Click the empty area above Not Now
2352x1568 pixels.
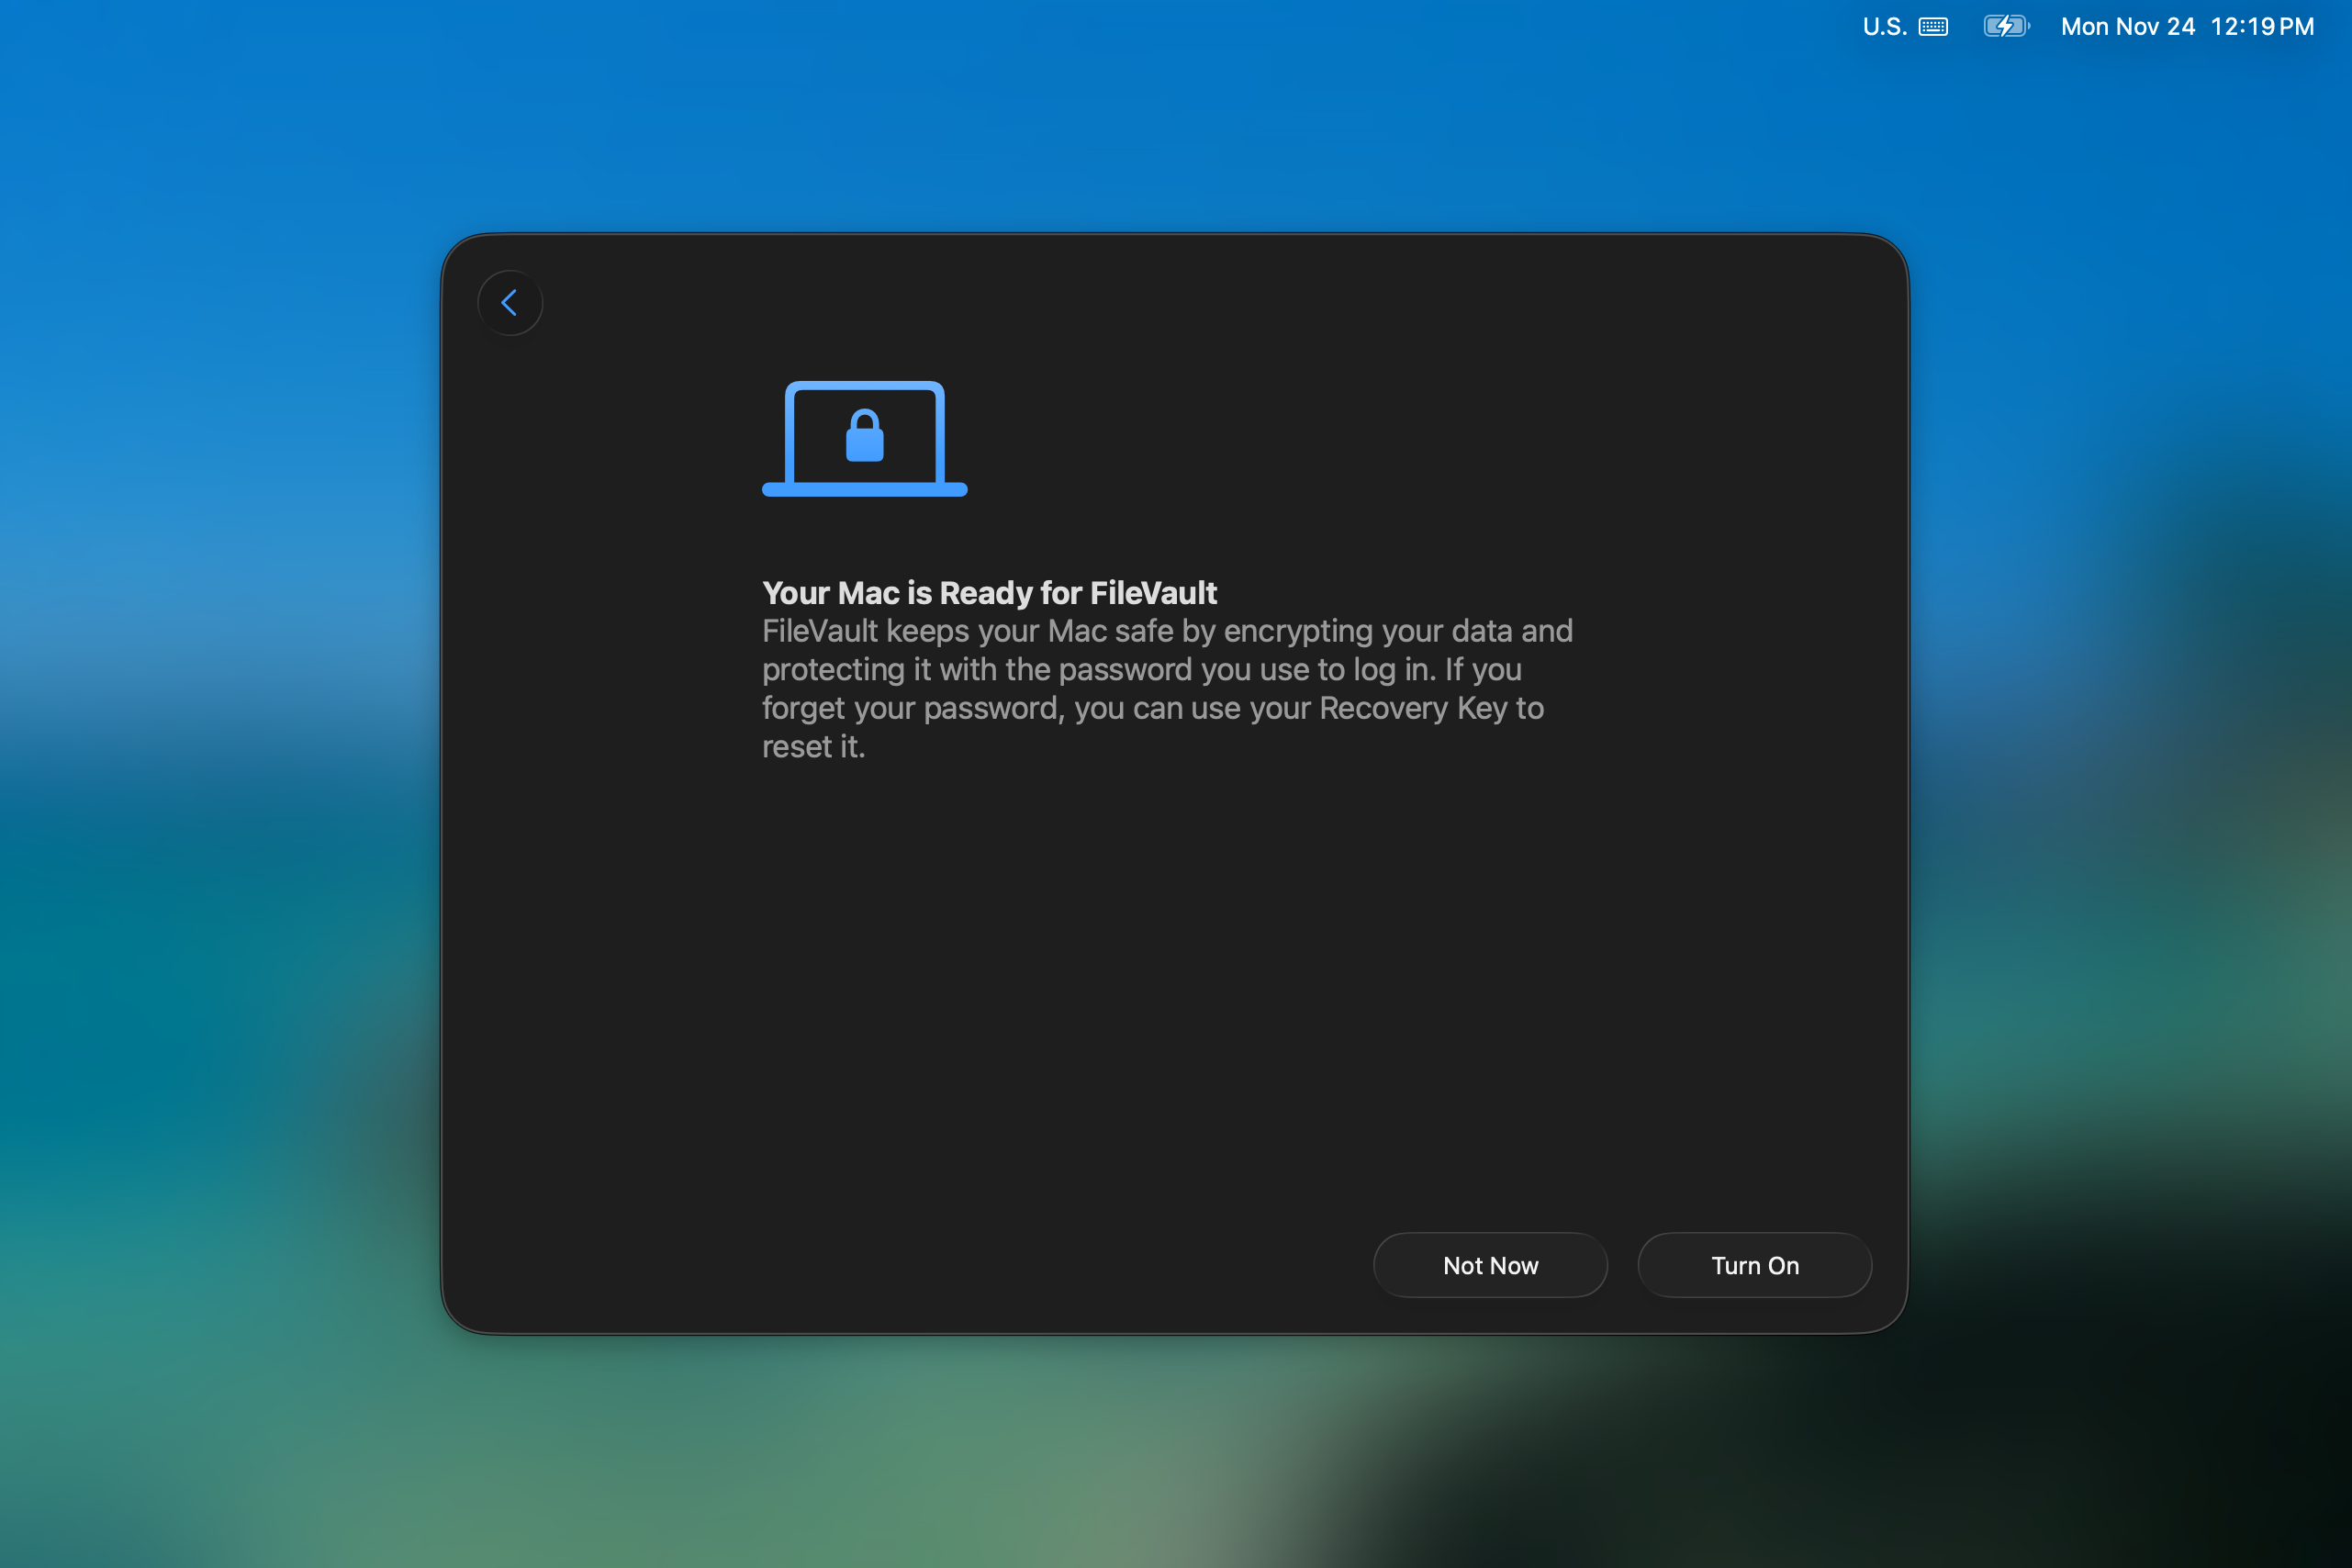click(1490, 1100)
